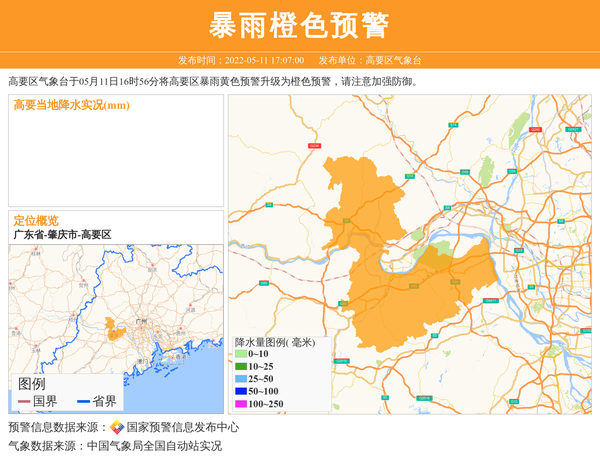
Task: Click the 50~100 legend label
Action: click(x=263, y=391)
